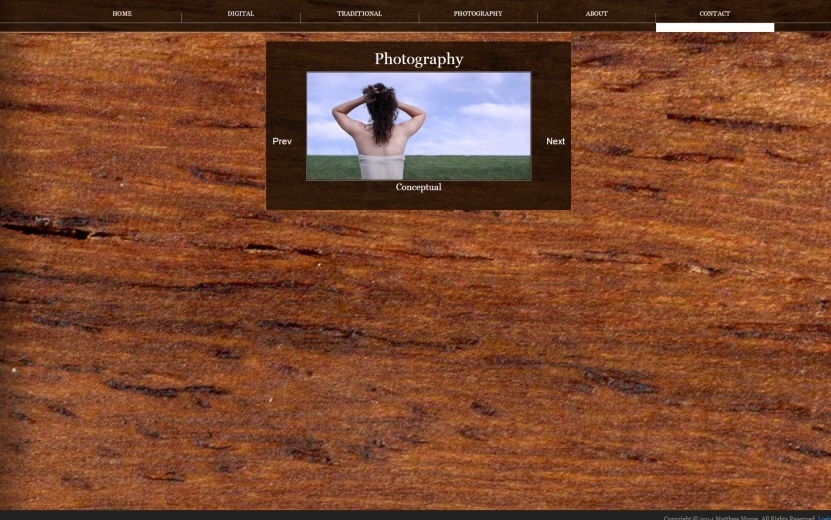831x520 pixels.
Task: Show the previous photo with Prev
Action: [x=282, y=141]
